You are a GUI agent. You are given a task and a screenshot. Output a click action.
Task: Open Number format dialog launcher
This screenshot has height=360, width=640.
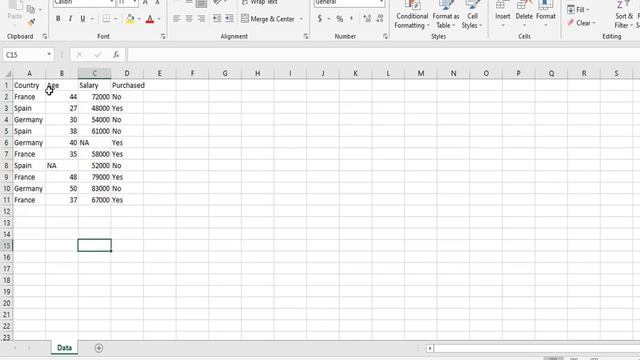385,36
